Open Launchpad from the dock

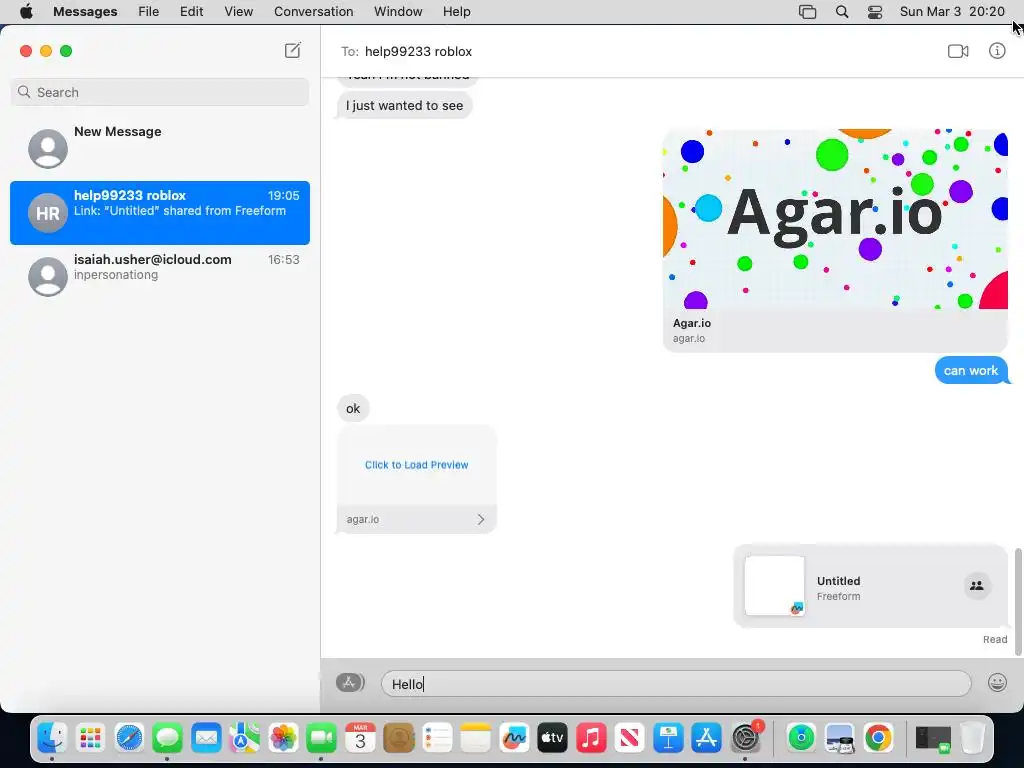click(90, 738)
